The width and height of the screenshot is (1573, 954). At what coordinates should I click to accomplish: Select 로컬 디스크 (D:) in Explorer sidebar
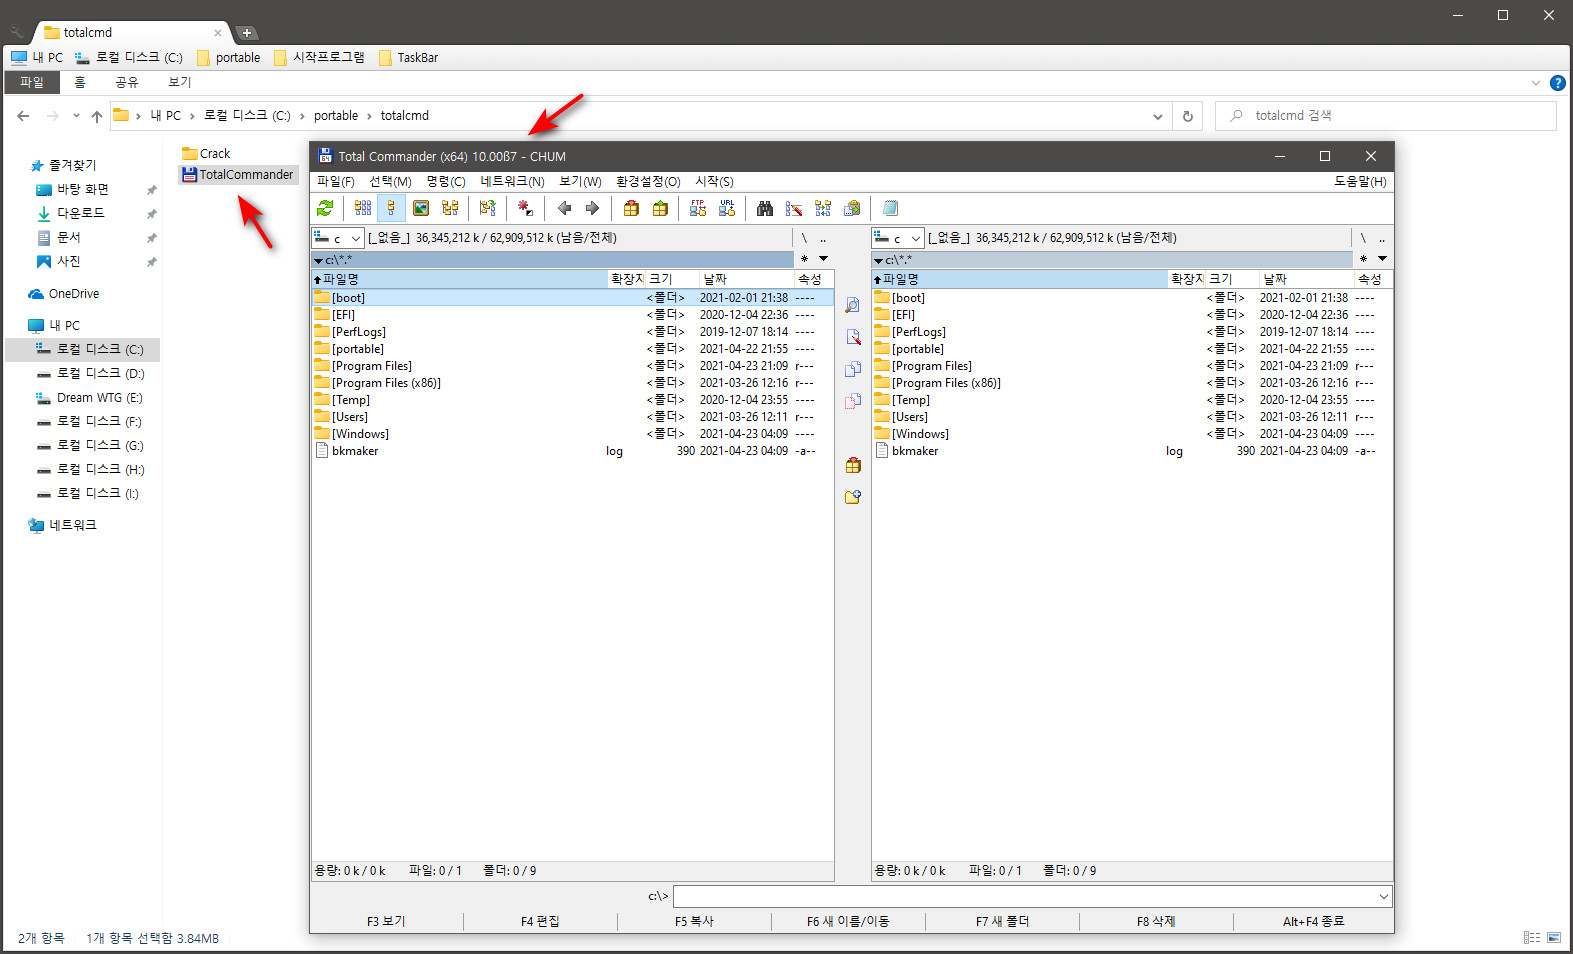pyautogui.click(x=100, y=373)
